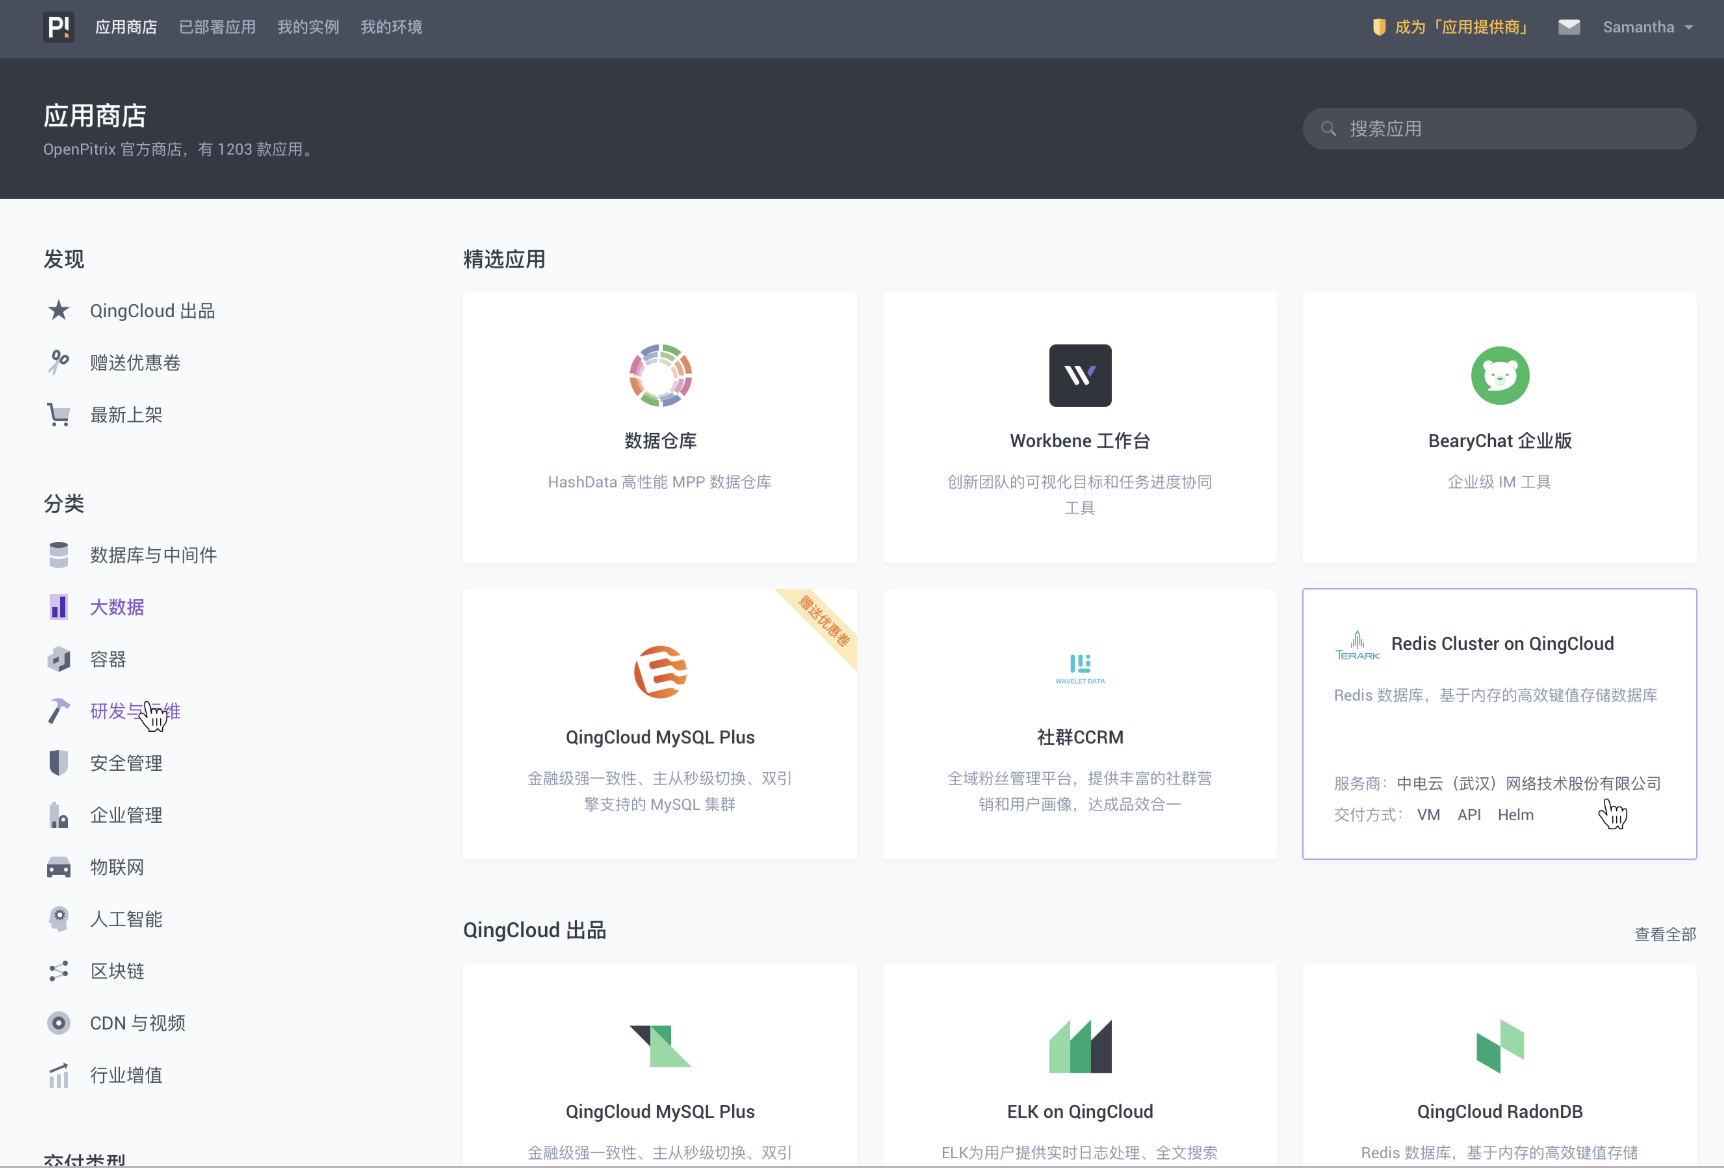1724x1168 pixels.
Task: Click the cart icon beside 最新上架
Action: click(x=59, y=415)
